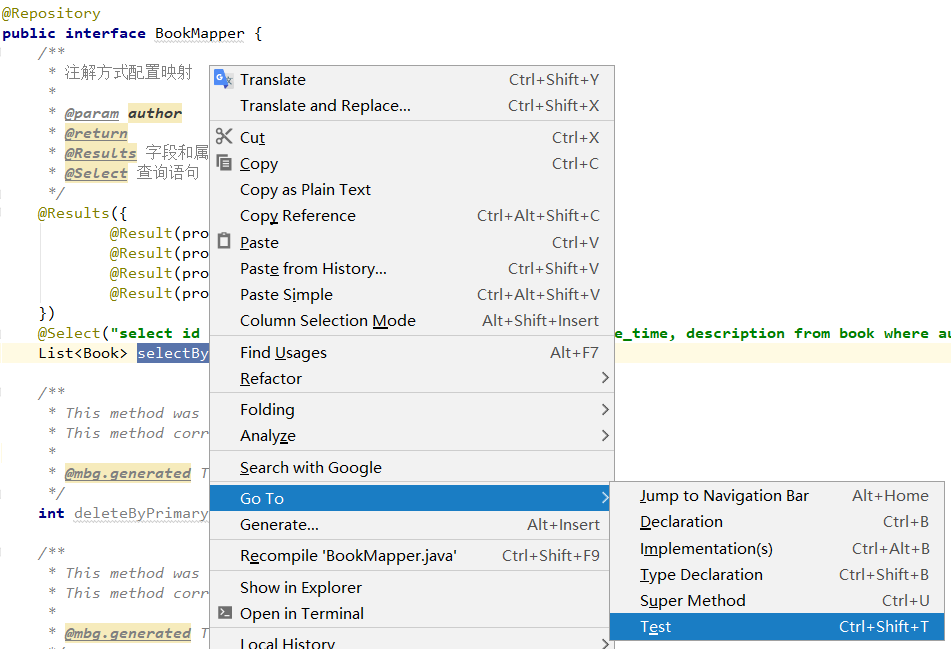Screen dimensions: 951x649
Task: Click the terminal icon next to Open in Terminal
Action: point(224,613)
